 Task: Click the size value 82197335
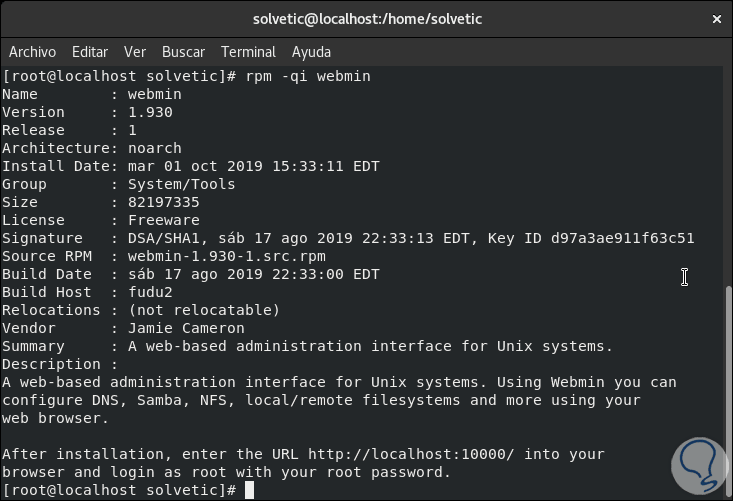tap(163, 202)
